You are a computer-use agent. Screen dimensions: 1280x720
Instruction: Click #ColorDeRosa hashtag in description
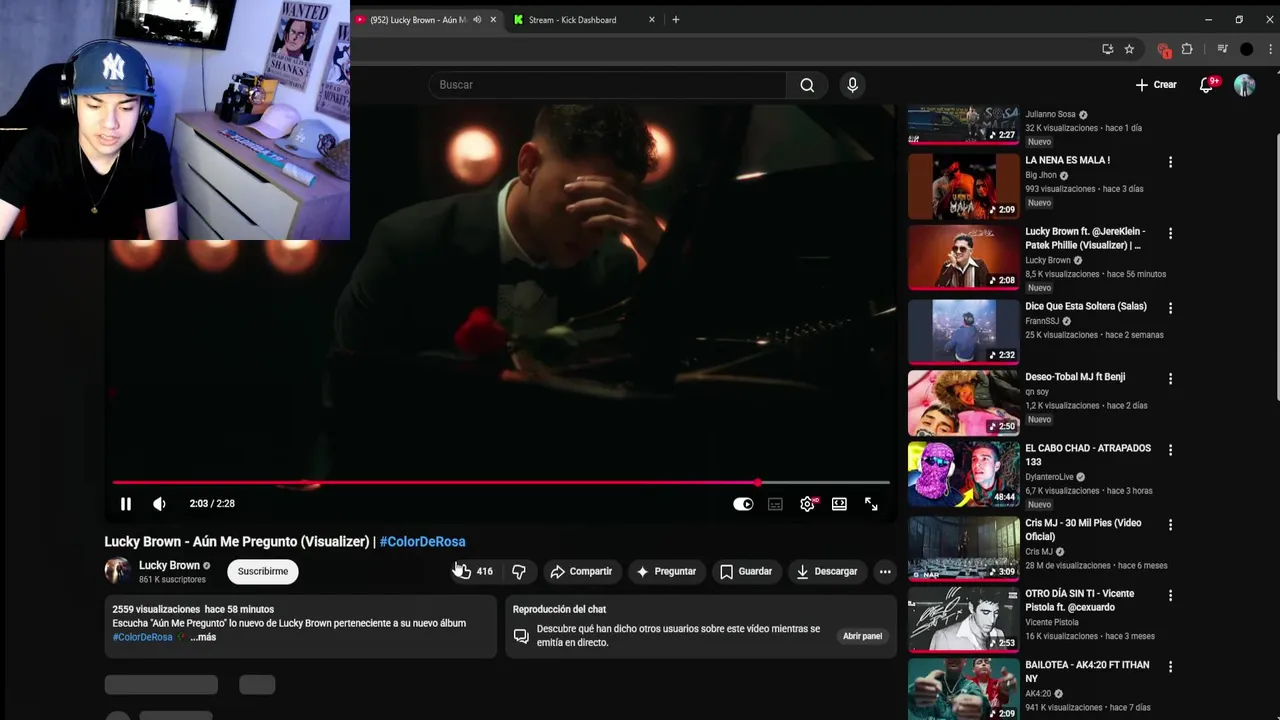click(142, 637)
